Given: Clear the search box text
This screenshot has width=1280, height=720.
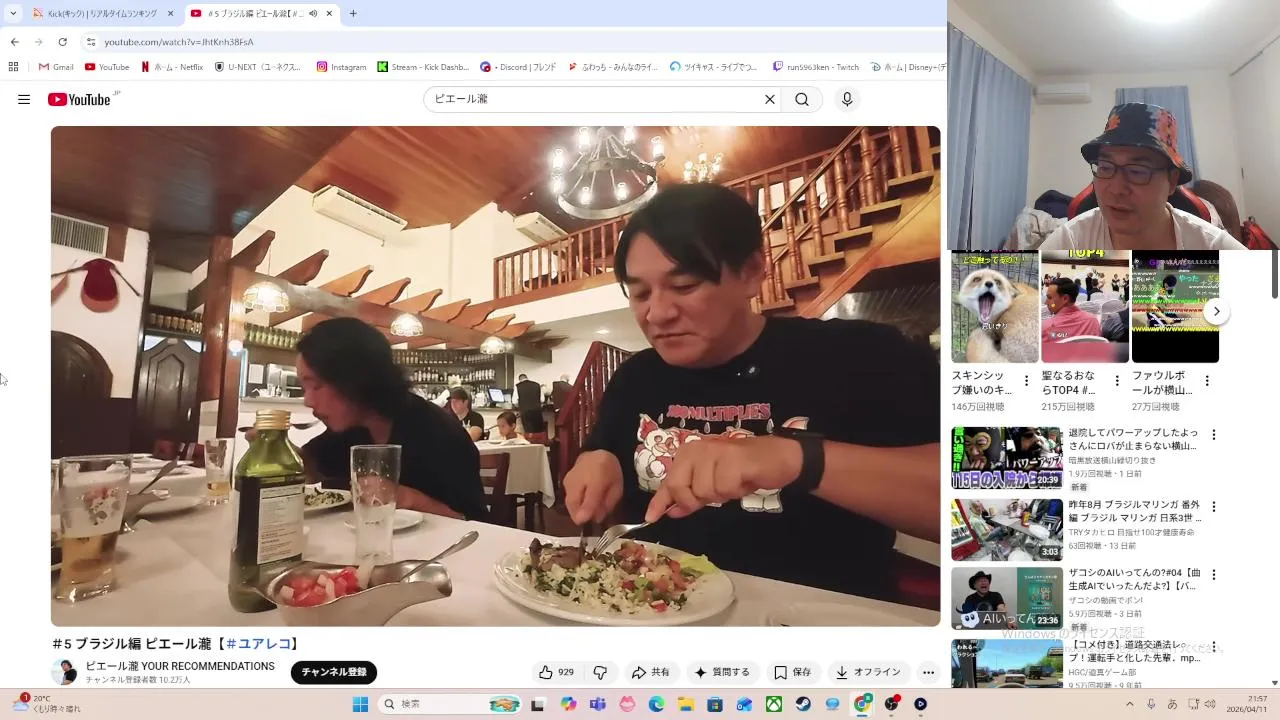Looking at the screenshot, I should [x=770, y=99].
